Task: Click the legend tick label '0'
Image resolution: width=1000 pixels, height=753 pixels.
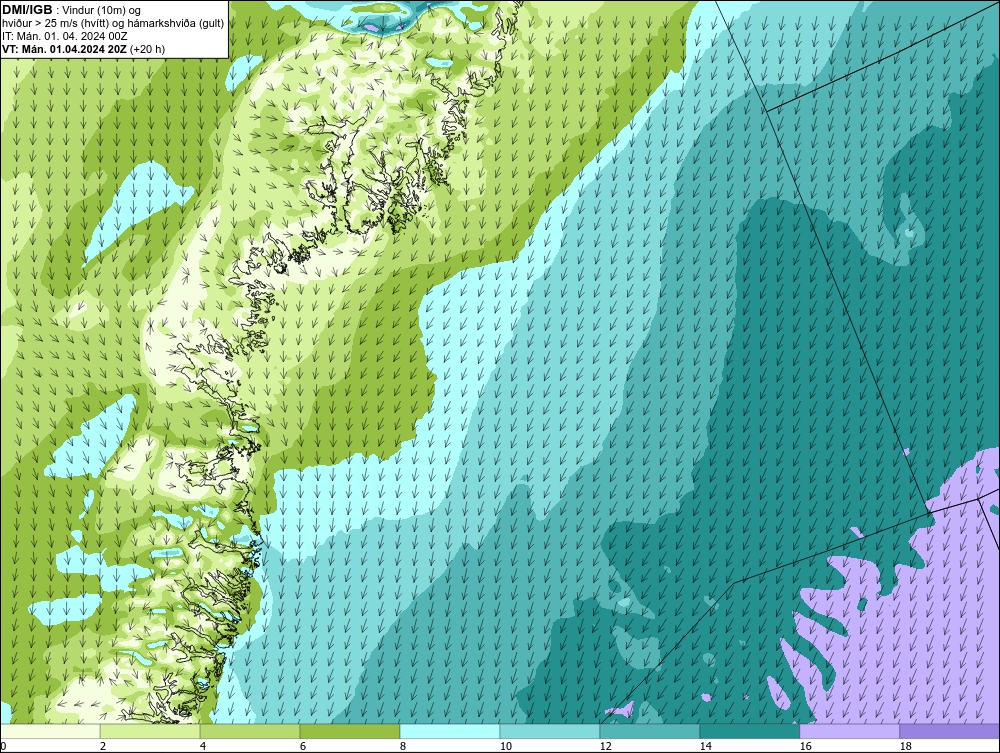Action: tap(3, 746)
